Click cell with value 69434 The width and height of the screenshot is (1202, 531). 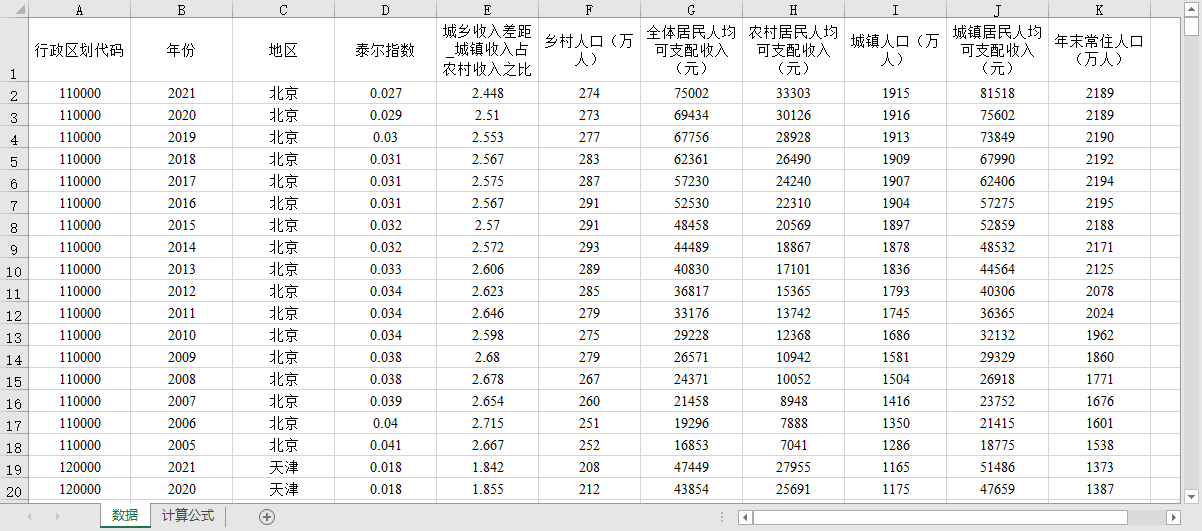[691, 116]
